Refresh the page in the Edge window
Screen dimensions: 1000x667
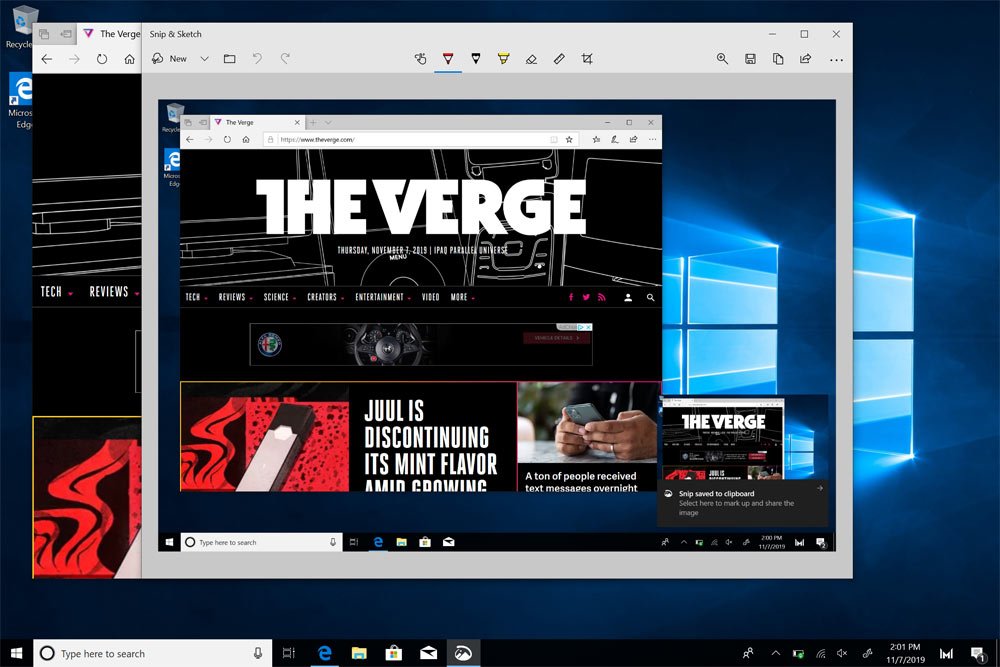tap(102, 59)
